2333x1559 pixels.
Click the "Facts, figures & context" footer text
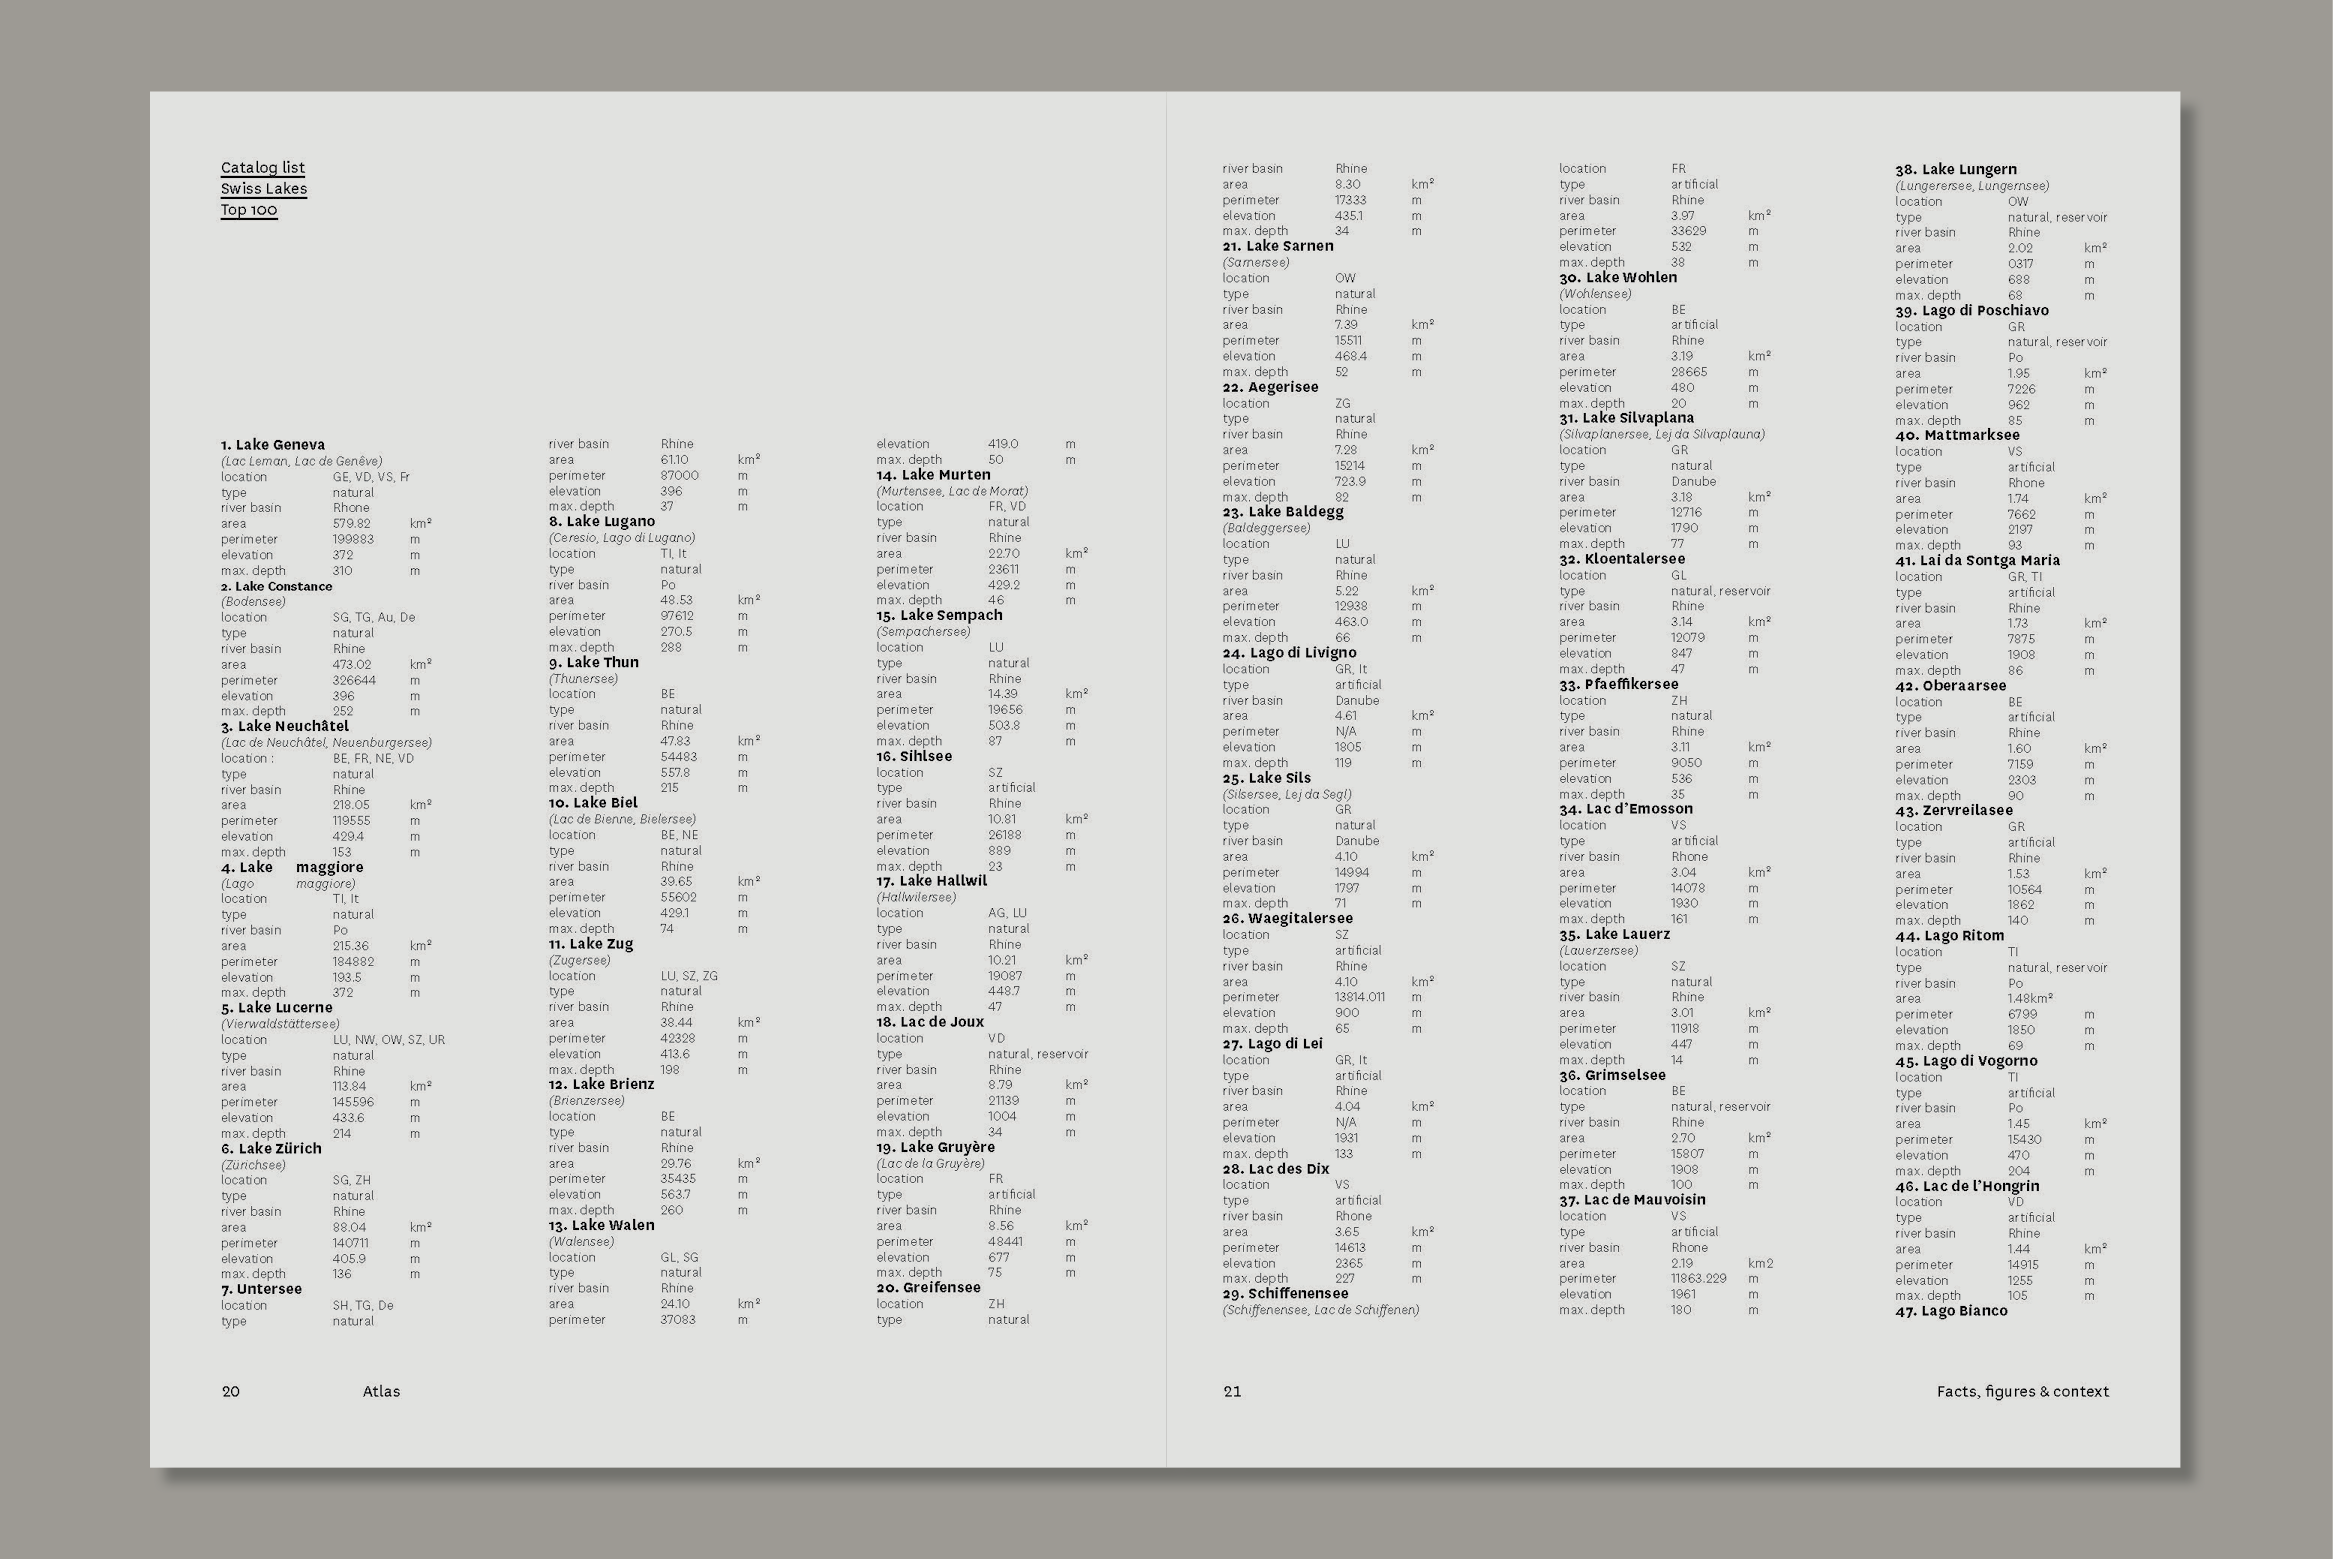[x=2022, y=1392]
